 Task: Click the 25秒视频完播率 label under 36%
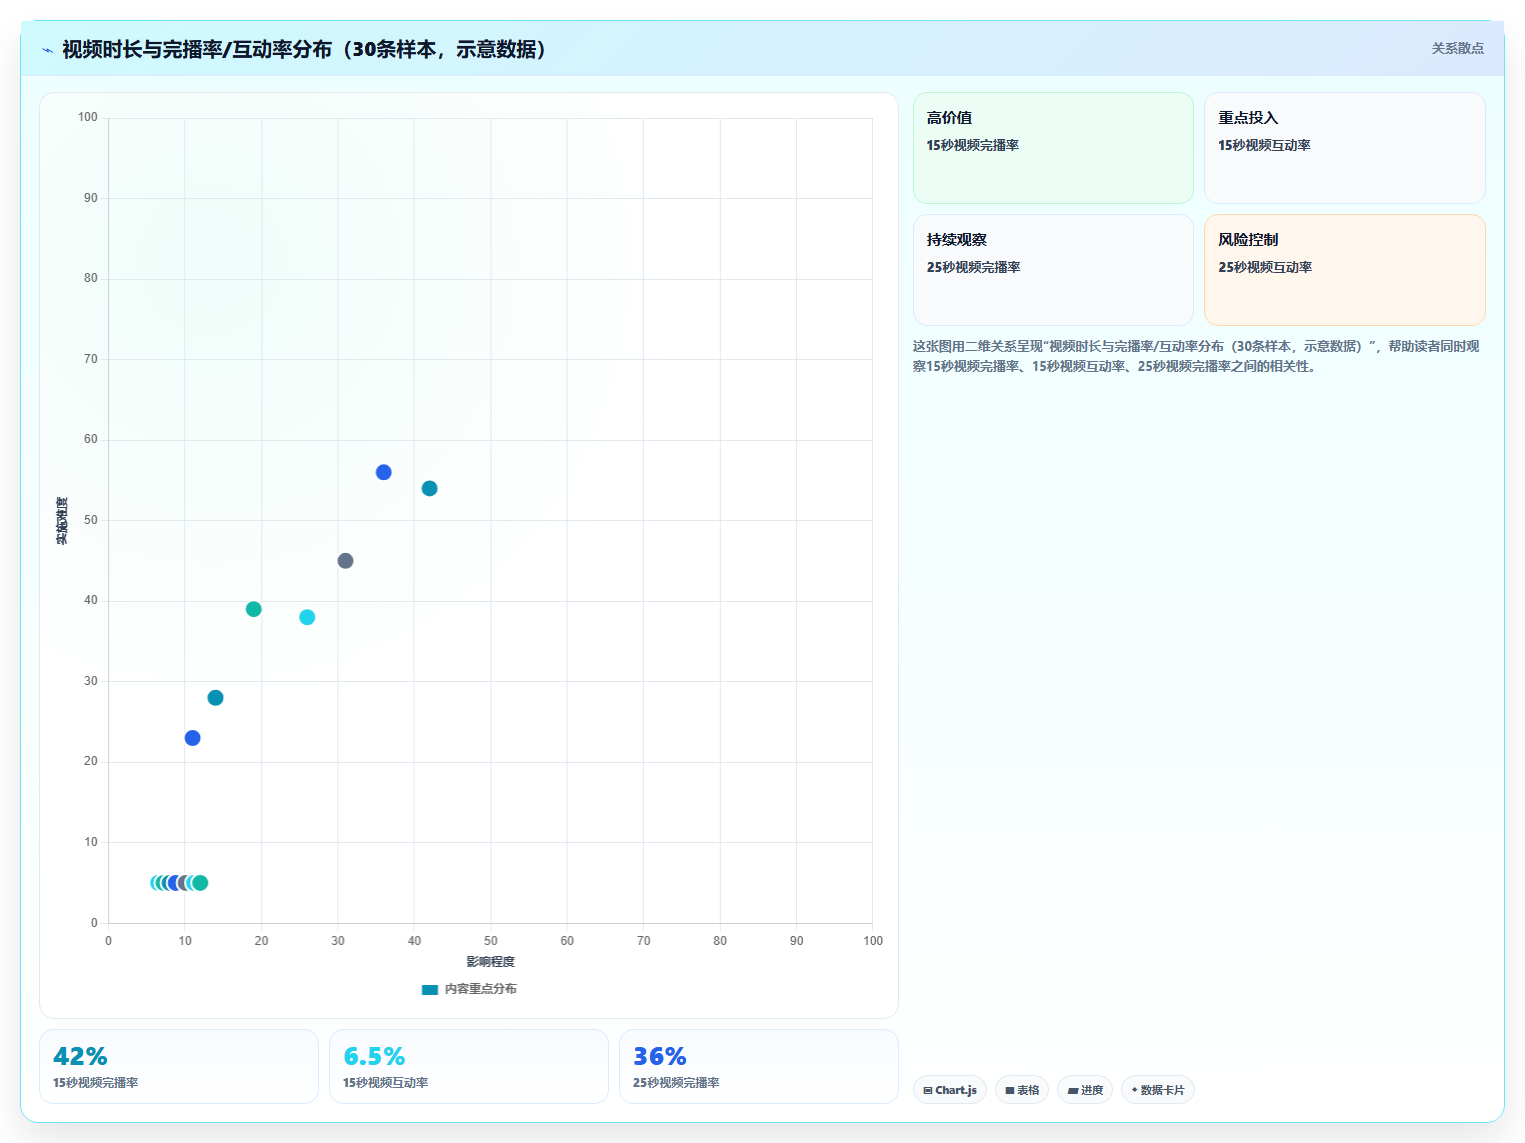(x=676, y=1083)
